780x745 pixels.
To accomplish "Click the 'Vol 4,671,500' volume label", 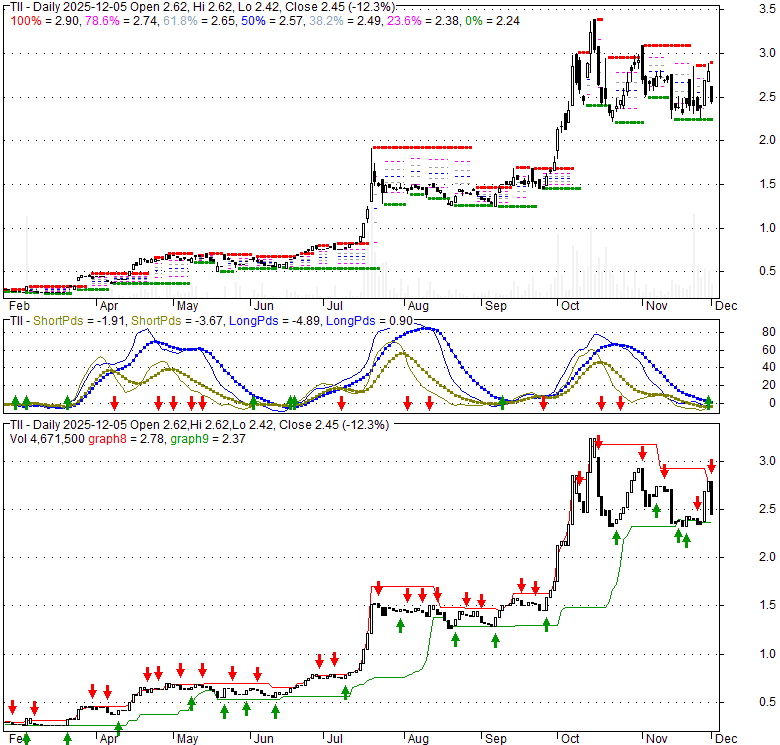I will (47, 439).
